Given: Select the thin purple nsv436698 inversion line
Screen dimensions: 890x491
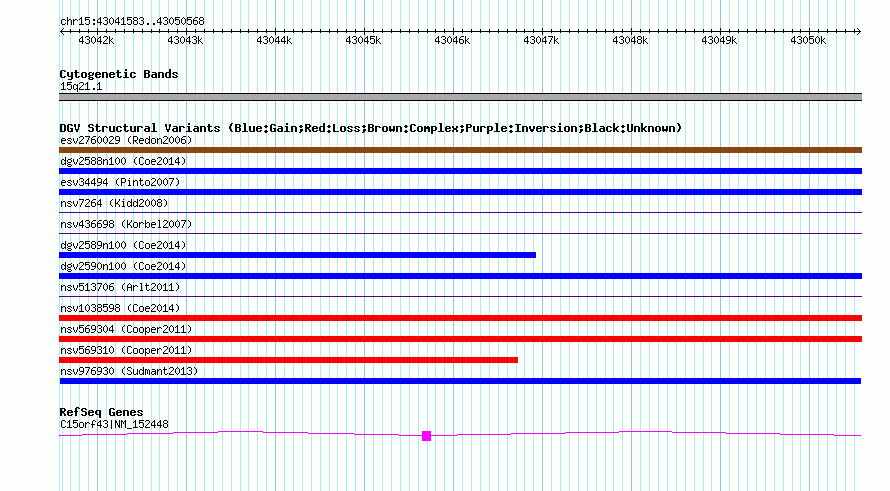Looking at the screenshot, I should [x=460, y=233].
